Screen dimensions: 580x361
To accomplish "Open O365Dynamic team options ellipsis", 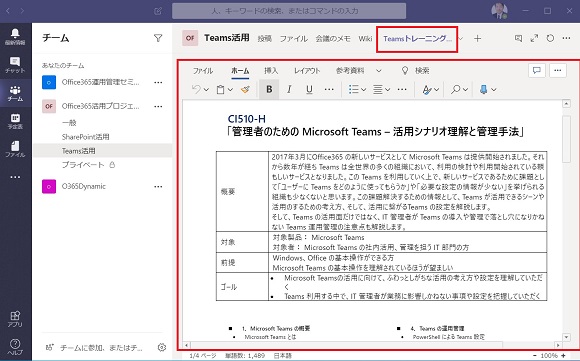I will [158, 186].
